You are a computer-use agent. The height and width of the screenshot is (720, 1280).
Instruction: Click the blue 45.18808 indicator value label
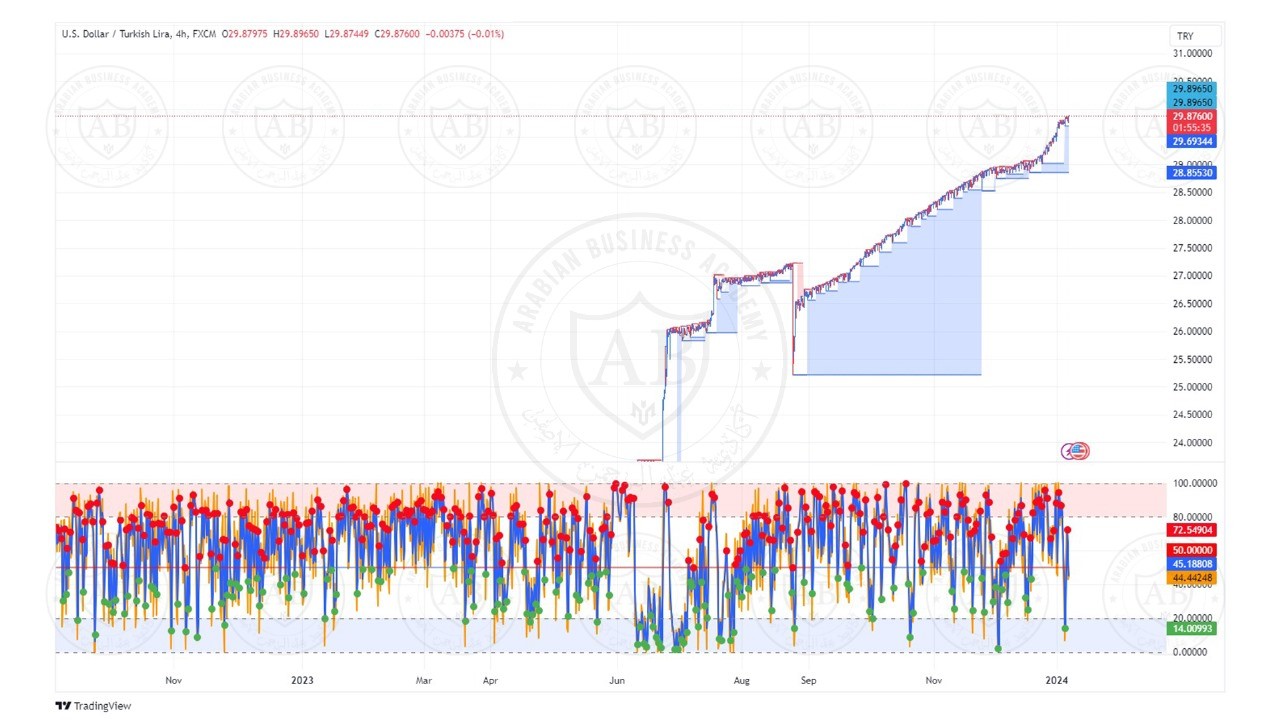click(1193, 564)
